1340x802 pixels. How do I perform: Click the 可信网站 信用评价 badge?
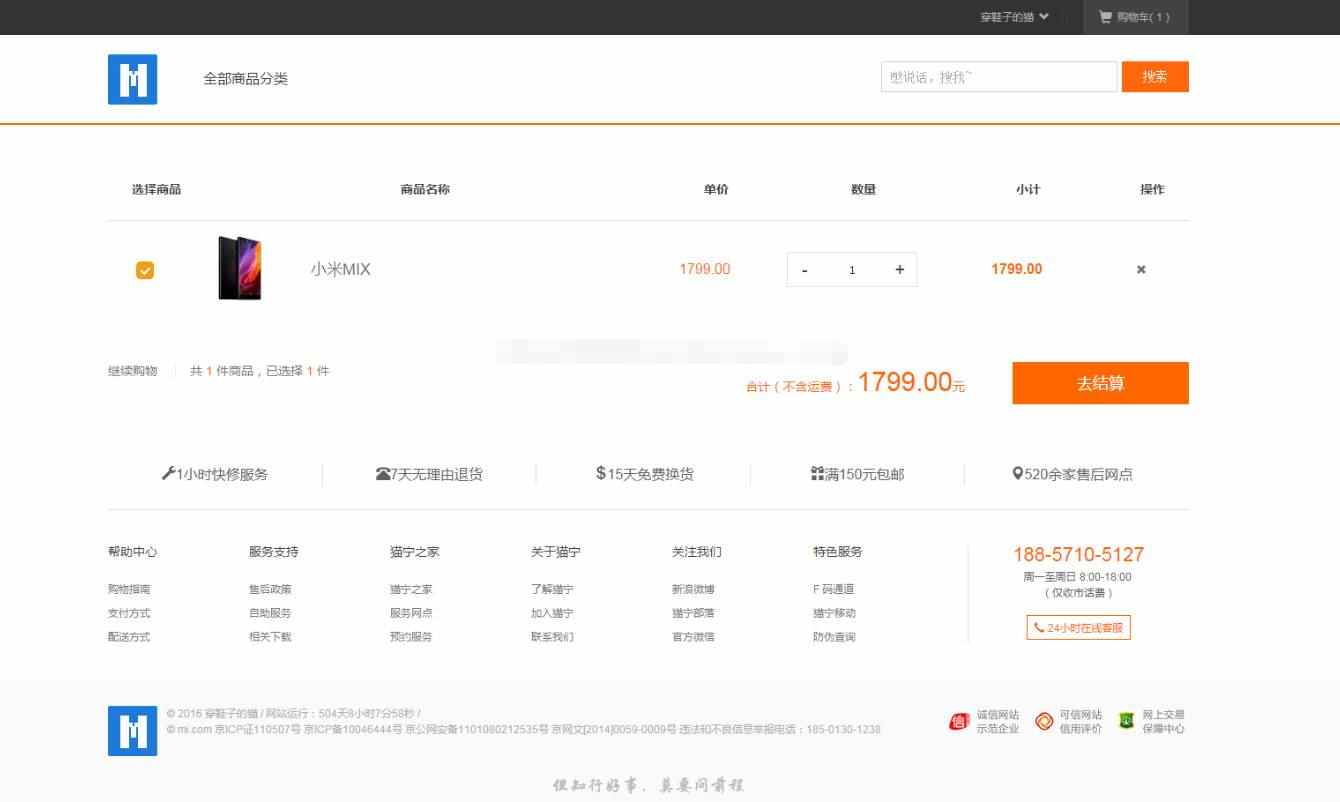(x=1068, y=721)
